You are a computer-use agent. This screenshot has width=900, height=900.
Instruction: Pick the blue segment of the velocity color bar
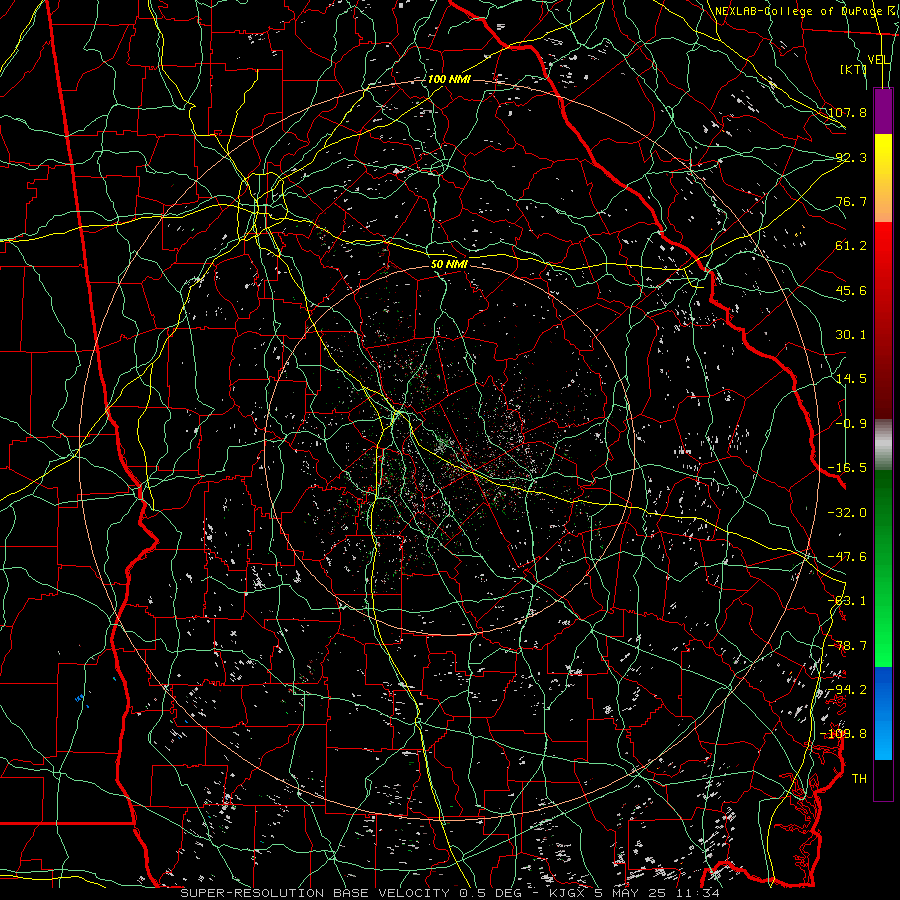(x=883, y=713)
